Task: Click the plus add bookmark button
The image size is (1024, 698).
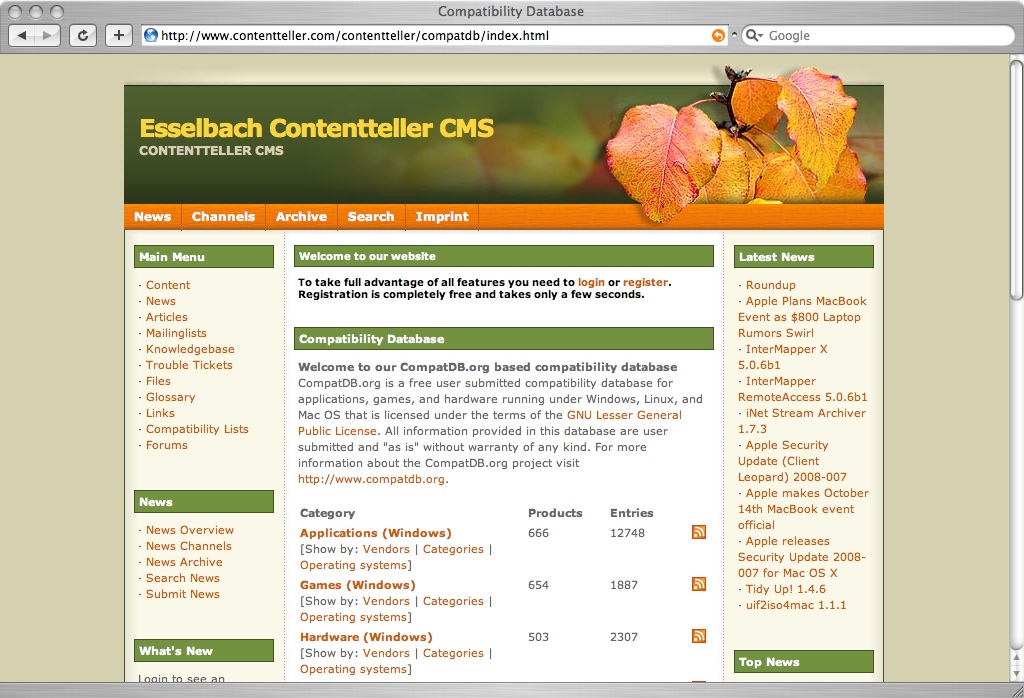Action: [119, 35]
